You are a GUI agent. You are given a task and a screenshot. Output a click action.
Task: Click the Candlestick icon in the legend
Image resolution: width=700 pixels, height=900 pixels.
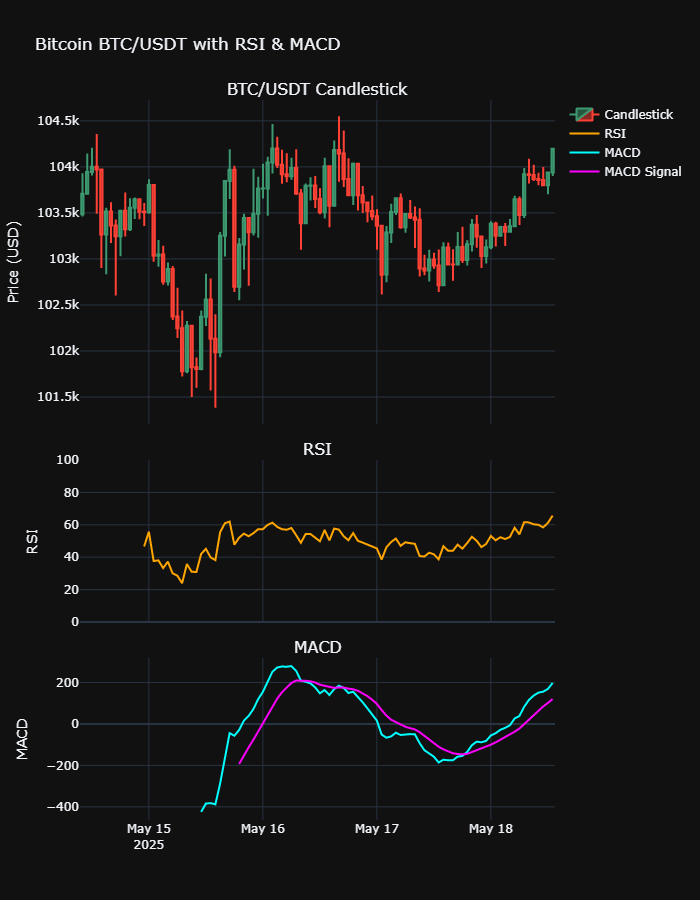(584, 115)
